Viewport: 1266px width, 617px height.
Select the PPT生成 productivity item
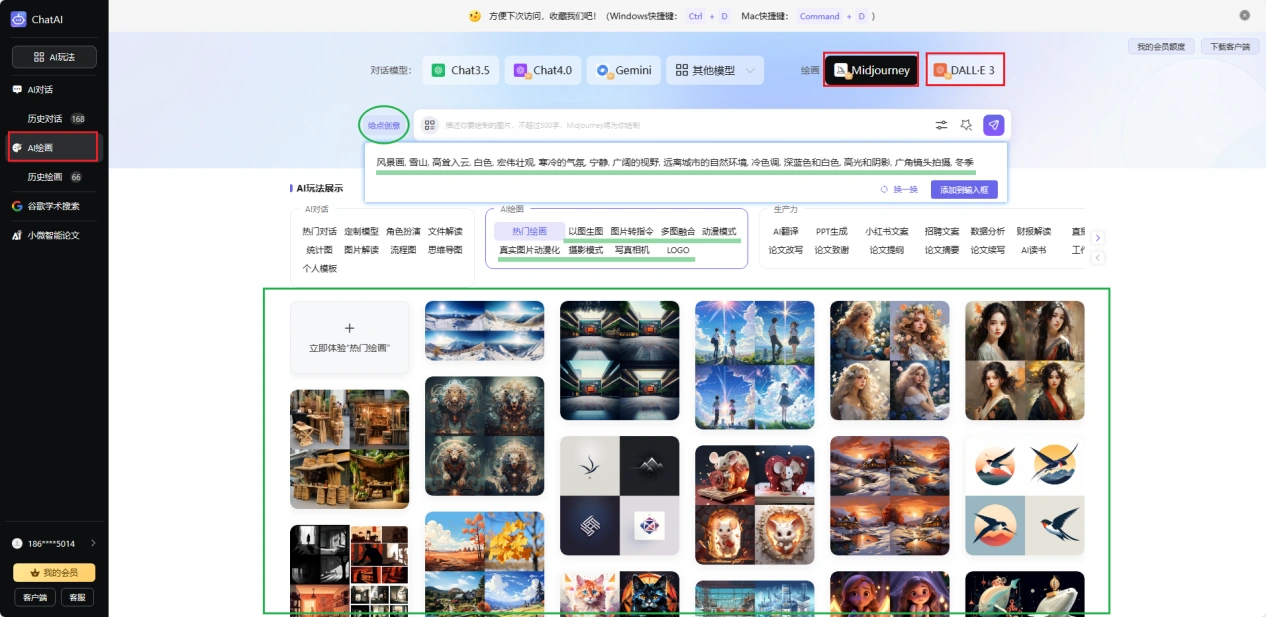point(831,231)
